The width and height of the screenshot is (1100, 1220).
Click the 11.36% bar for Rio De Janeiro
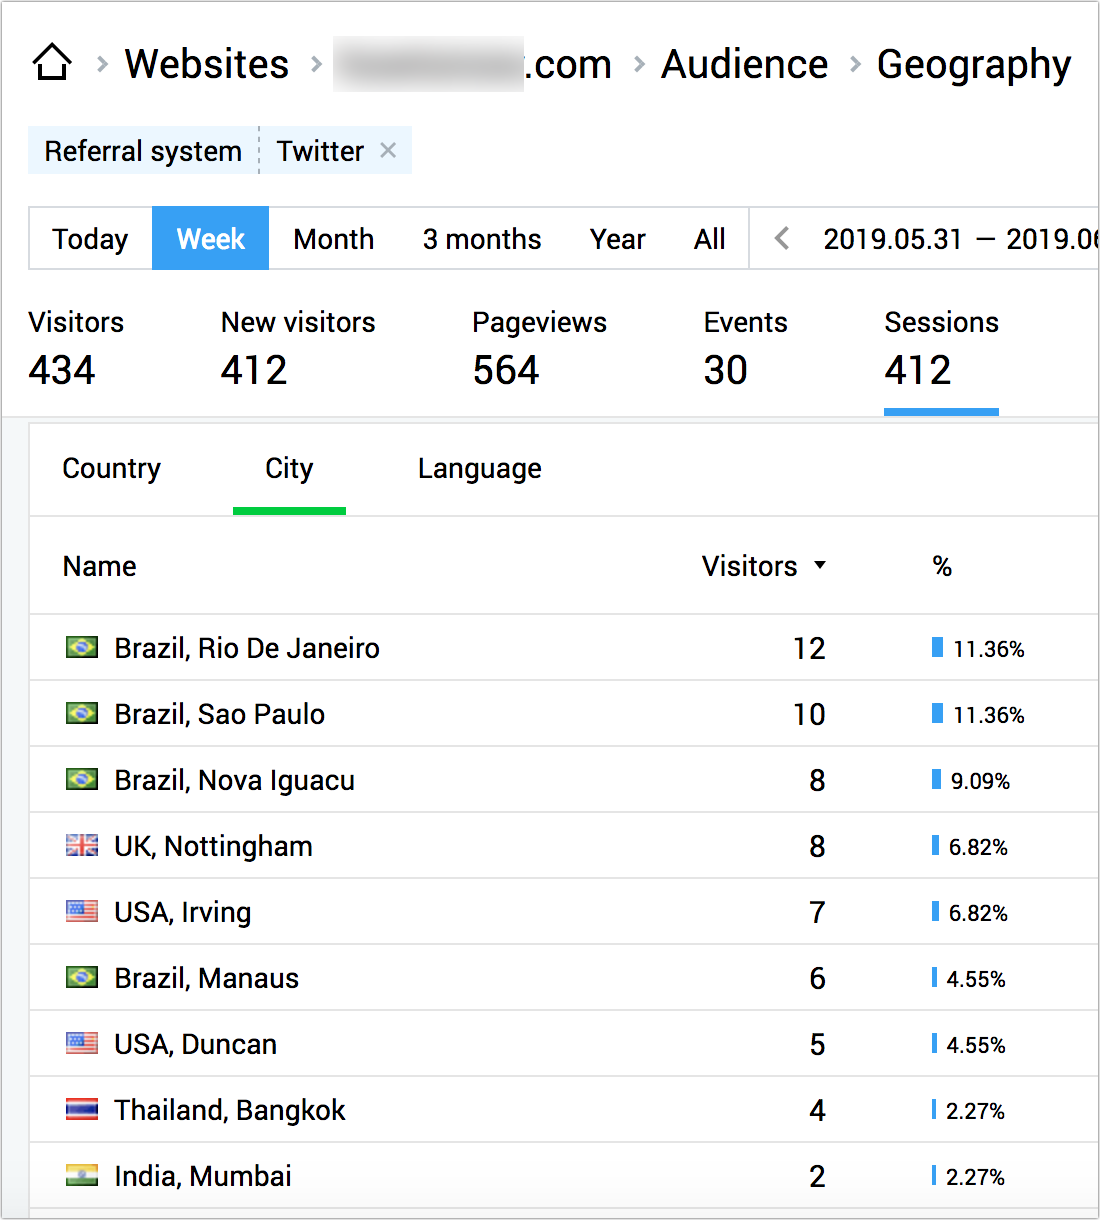pos(936,647)
